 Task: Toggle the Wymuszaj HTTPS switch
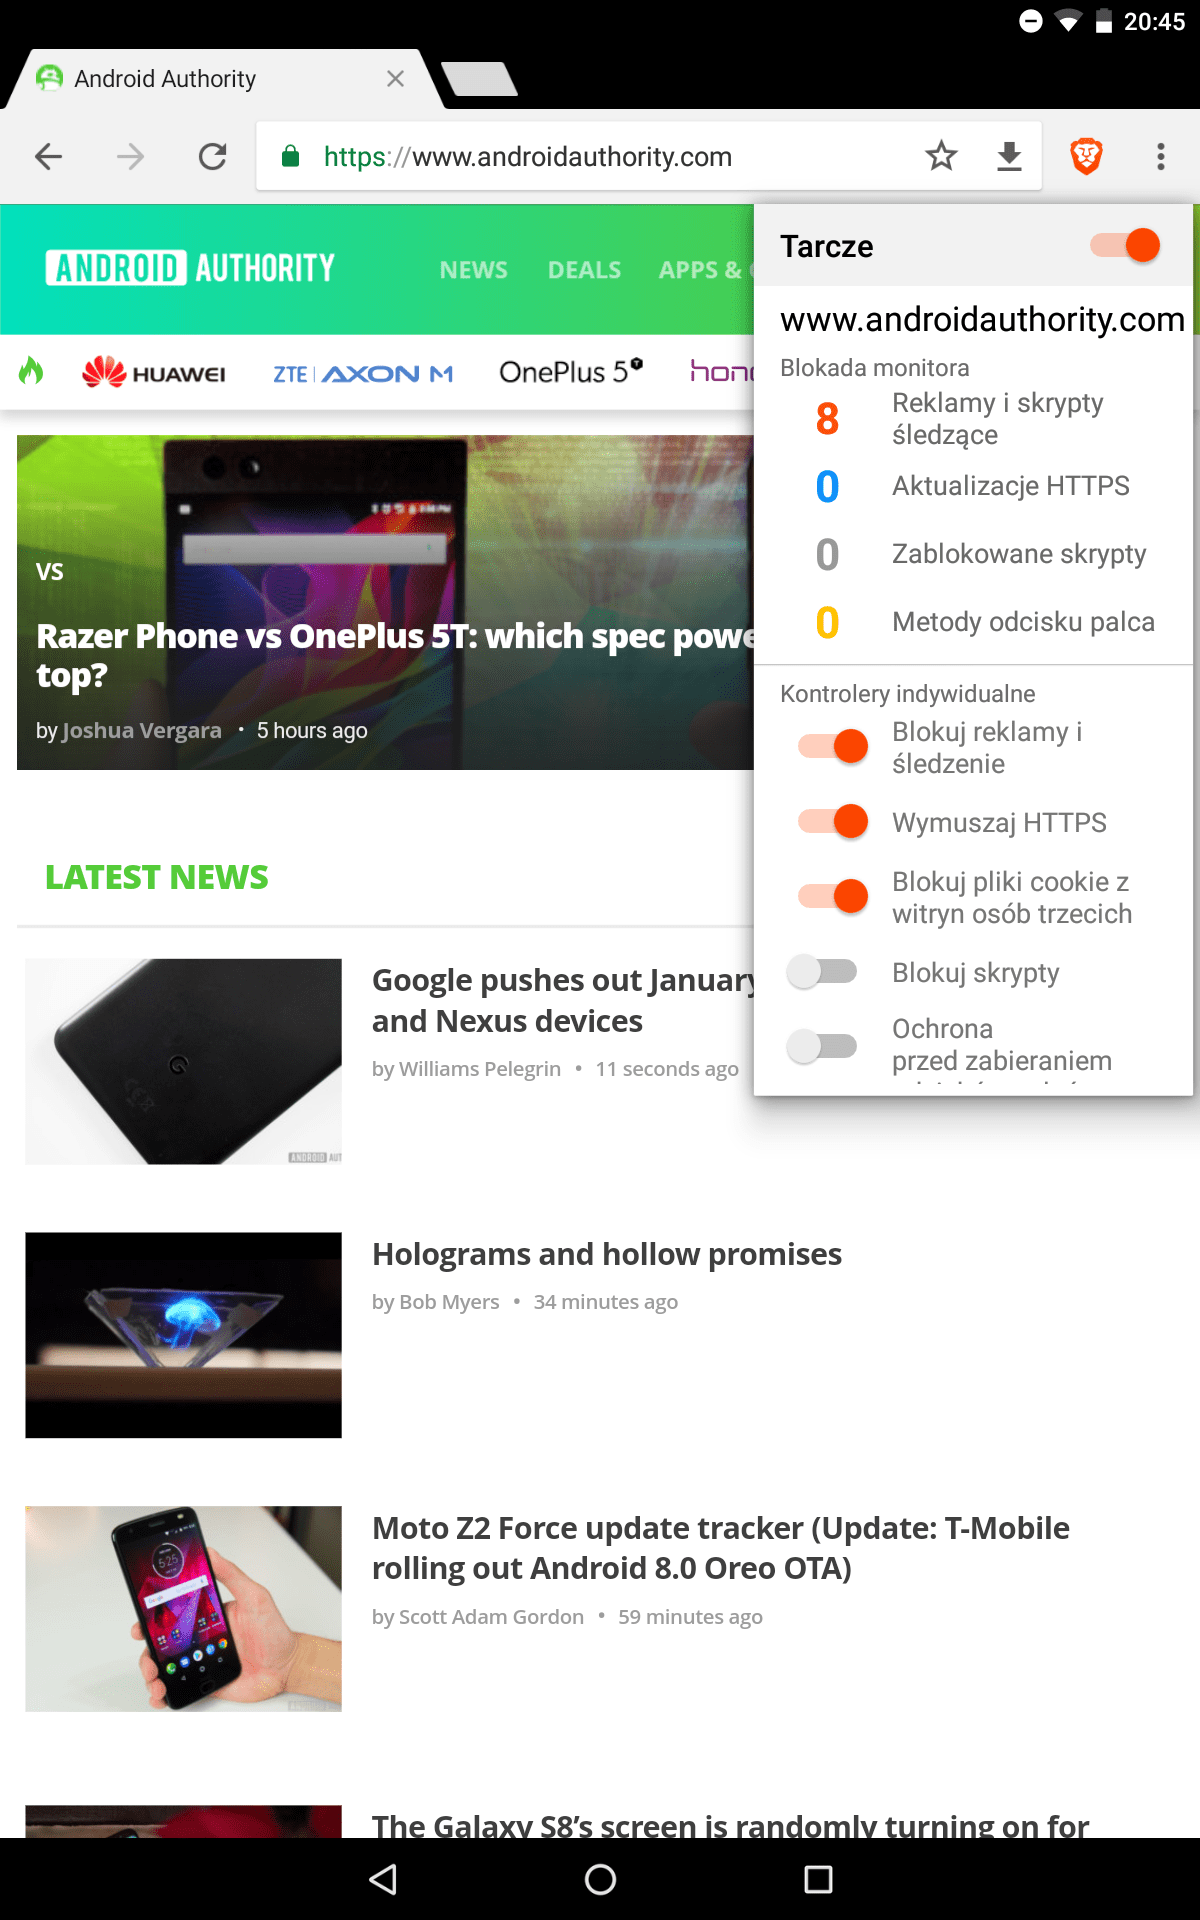833,822
